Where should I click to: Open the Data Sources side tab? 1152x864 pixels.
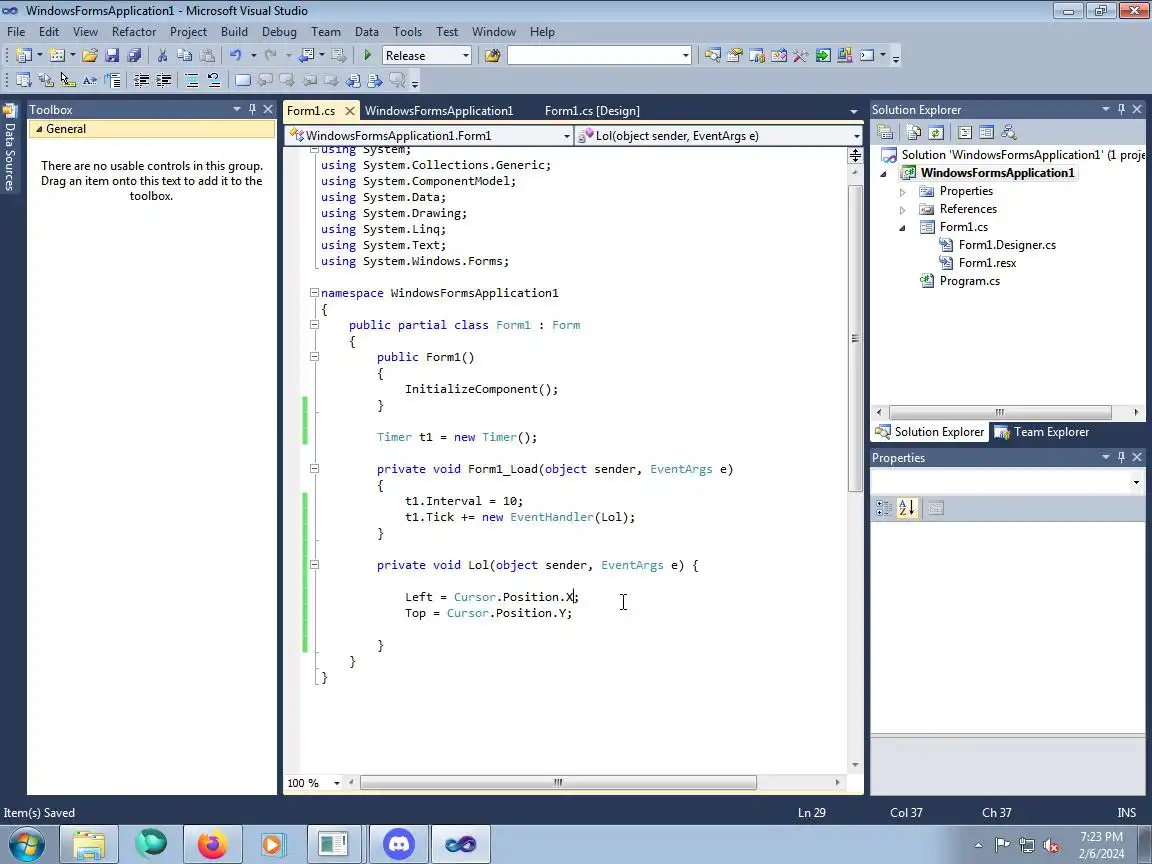(x=10, y=147)
